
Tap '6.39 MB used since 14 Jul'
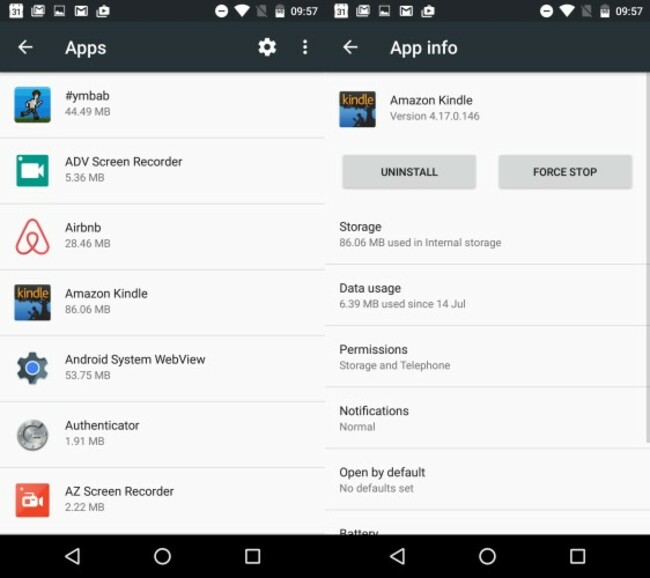pos(402,304)
